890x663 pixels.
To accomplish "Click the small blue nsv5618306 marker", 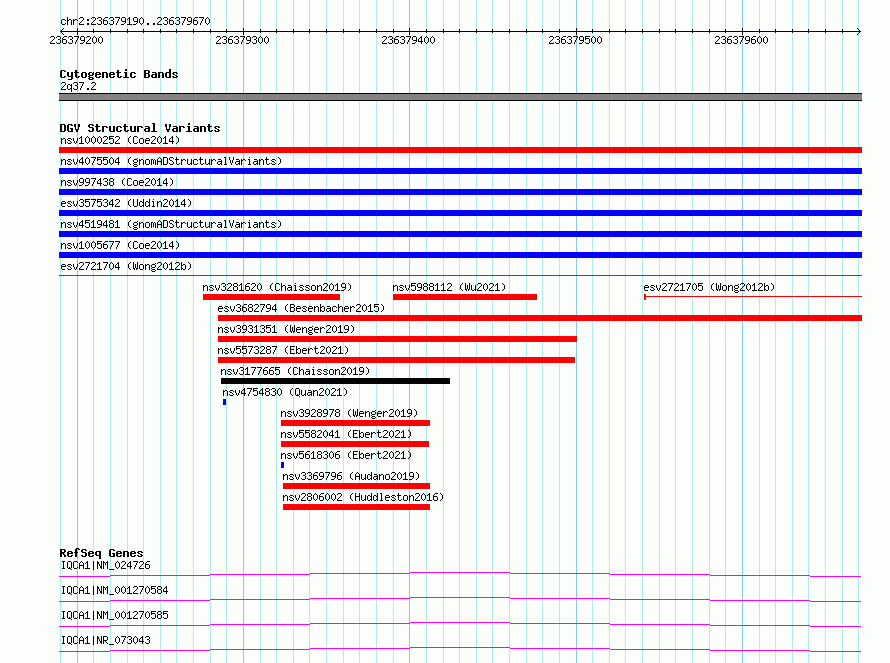I will [x=283, y=465].
